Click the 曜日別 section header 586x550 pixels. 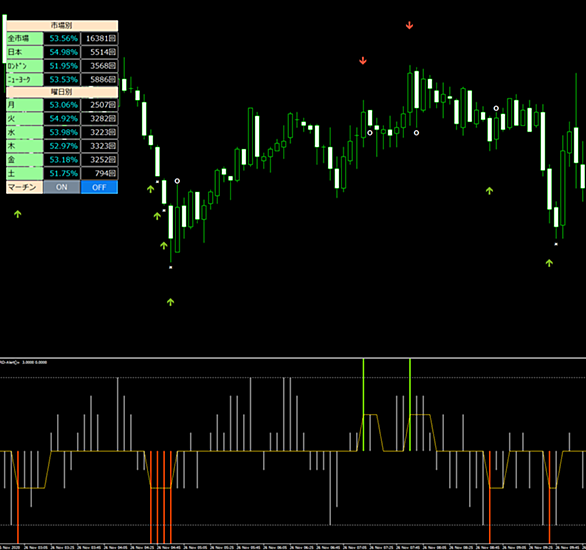62,92
